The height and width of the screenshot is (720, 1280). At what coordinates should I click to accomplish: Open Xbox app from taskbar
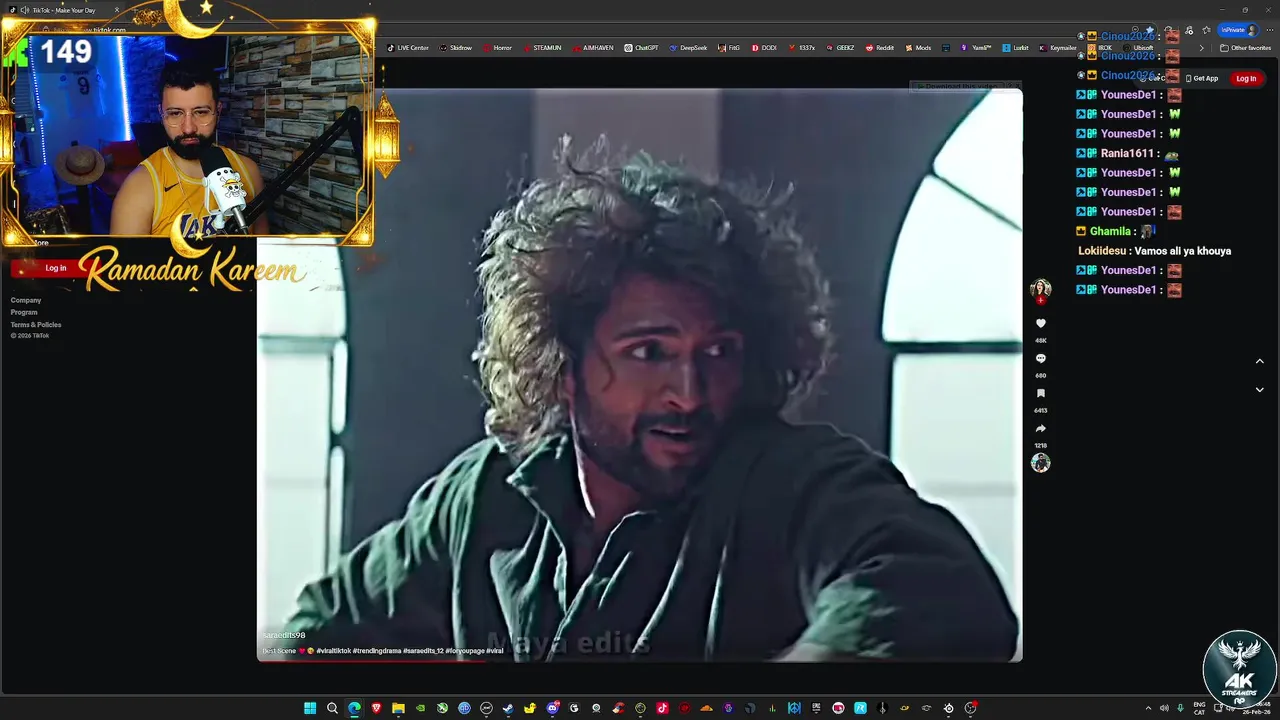pos(442,708)
